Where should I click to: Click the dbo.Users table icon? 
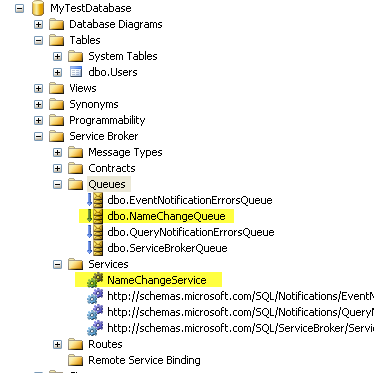76,72
